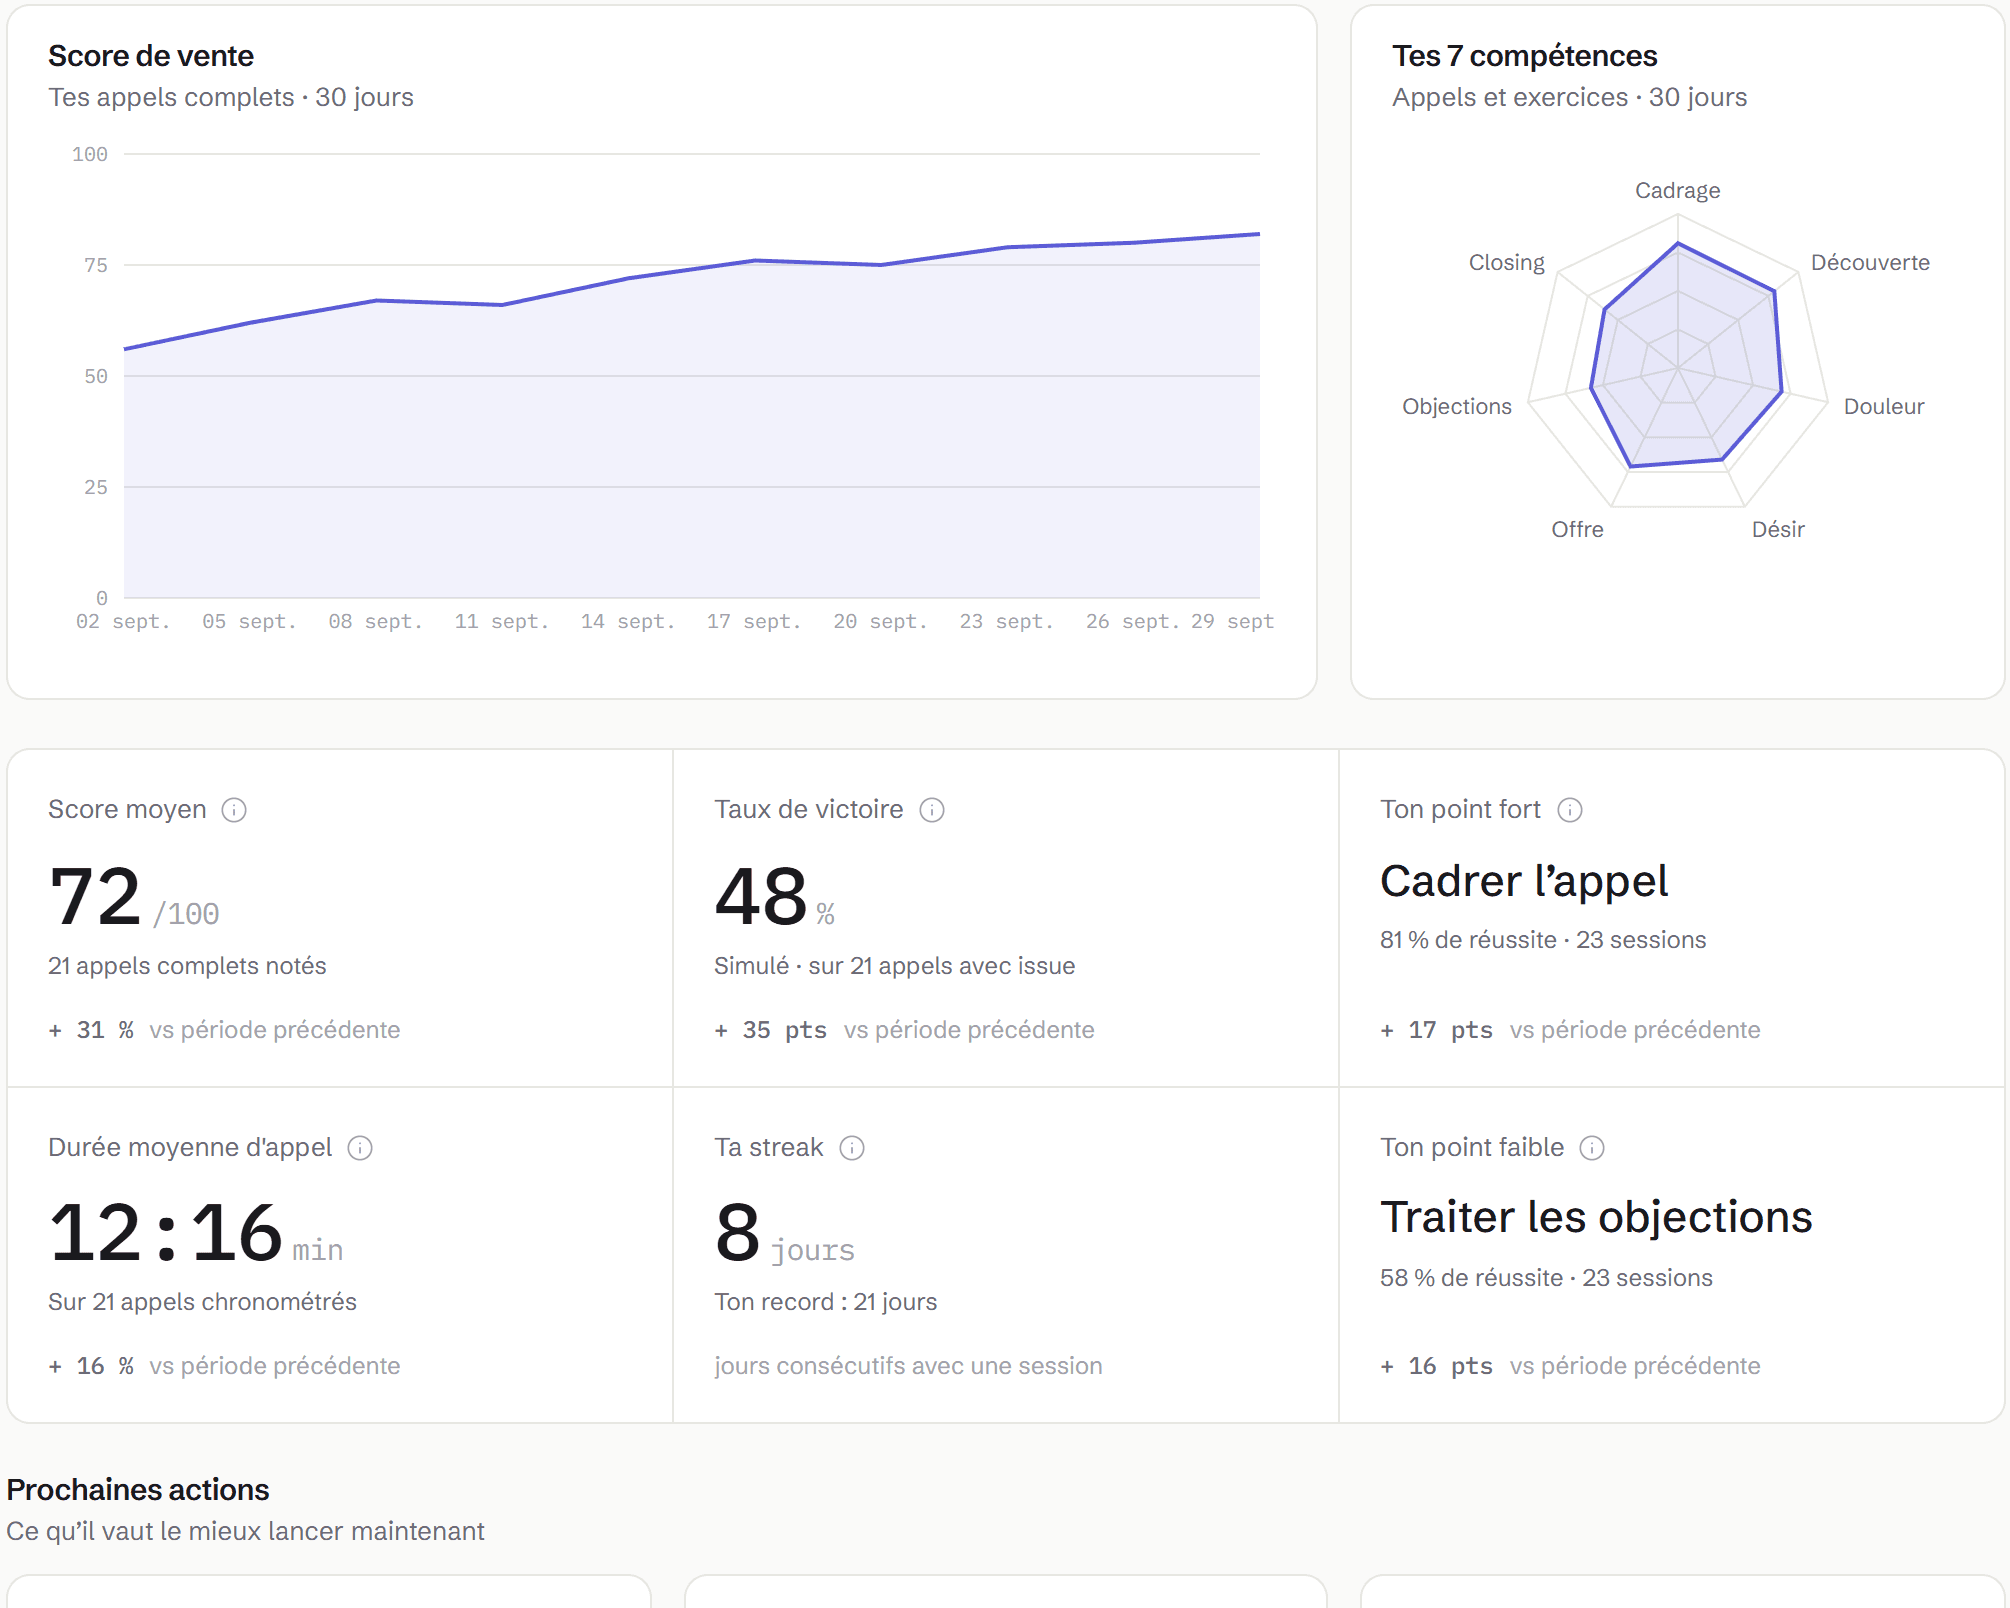This screenshot has width=2010, height=1608.
Task: Open info icon beside Ta streak
Action: [852, 1148]
